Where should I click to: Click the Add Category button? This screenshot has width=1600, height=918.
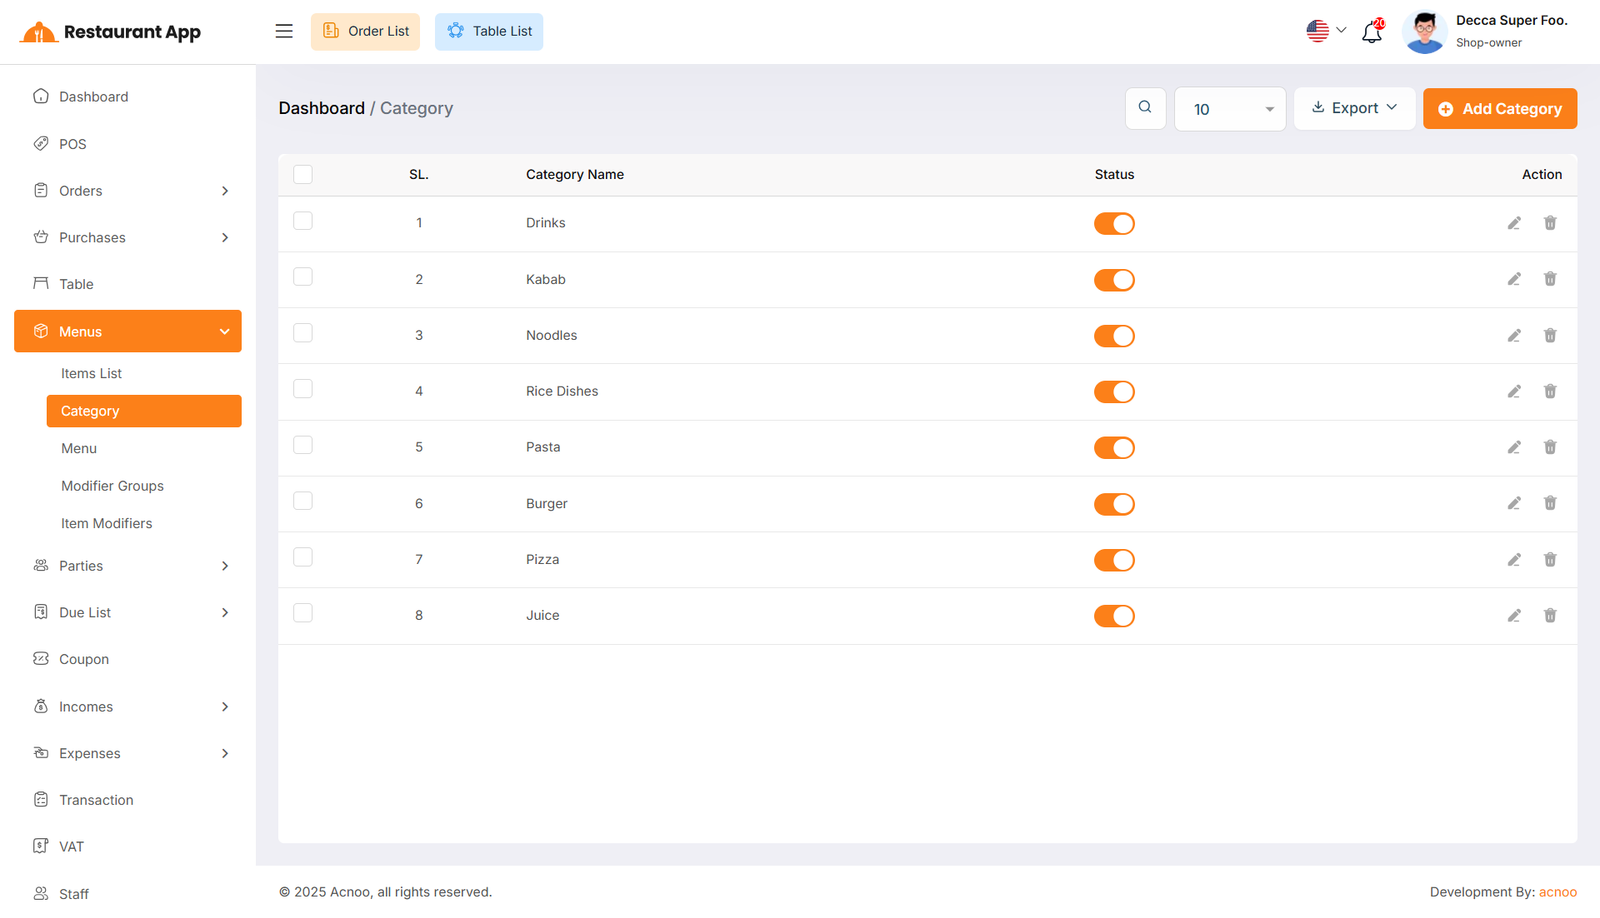click(1499, 109)
